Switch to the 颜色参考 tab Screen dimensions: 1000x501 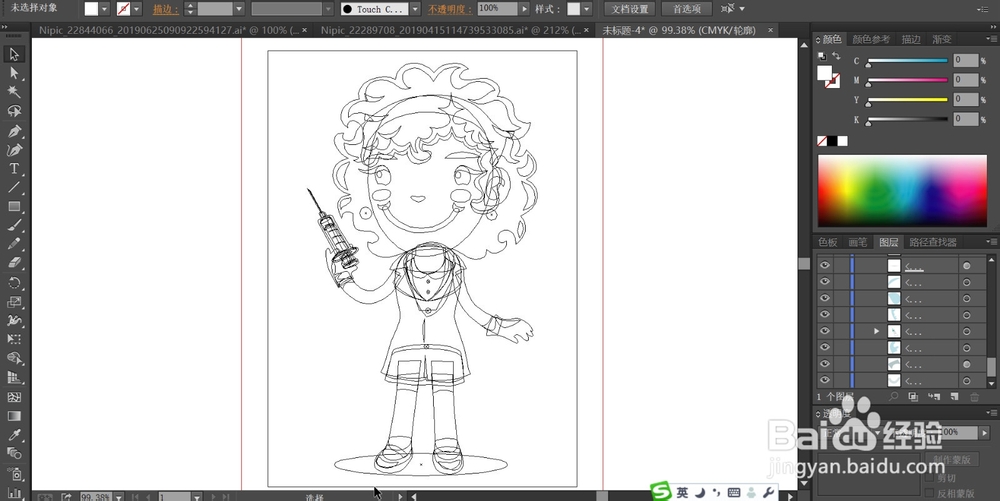[x=871, y=40]
